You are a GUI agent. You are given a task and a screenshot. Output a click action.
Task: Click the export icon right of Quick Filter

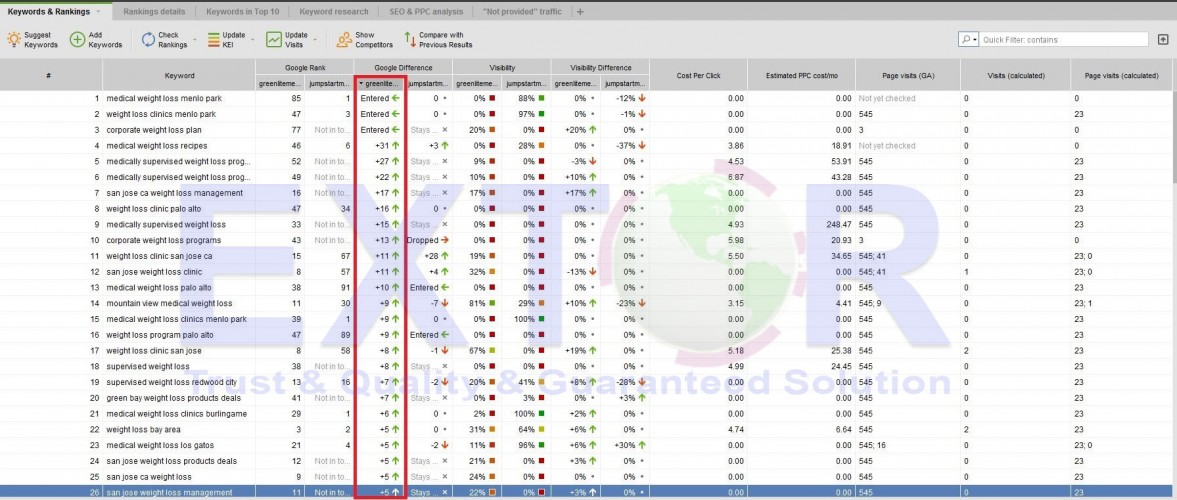[x=1163, y=39]
